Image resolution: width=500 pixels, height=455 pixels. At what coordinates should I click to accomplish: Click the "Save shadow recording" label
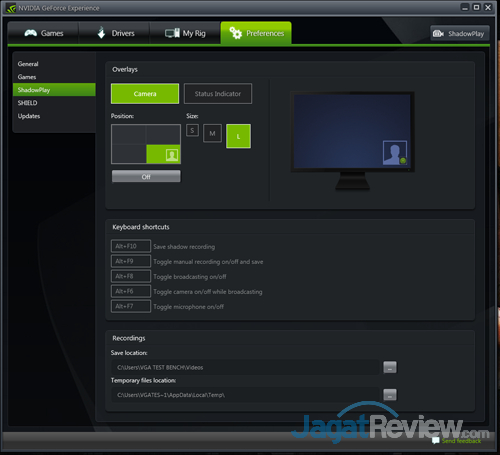[x=184, y=247]
